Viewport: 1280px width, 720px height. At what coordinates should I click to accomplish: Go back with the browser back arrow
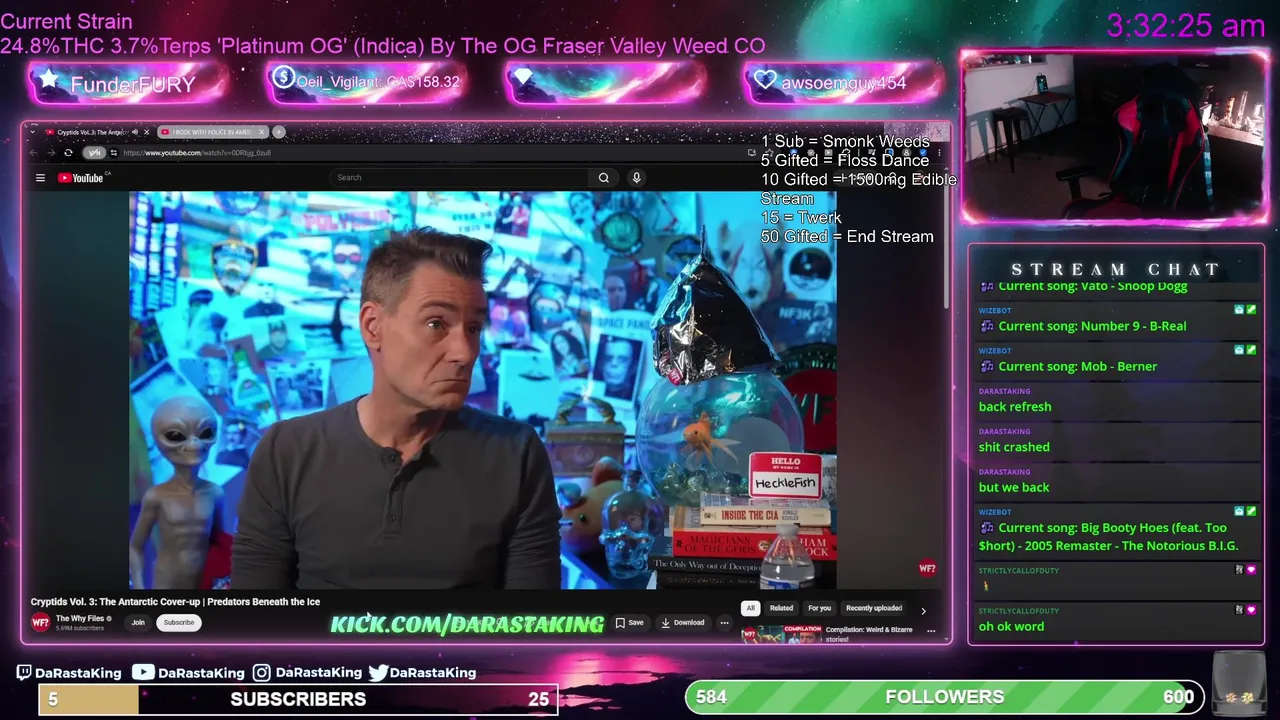pos(34,153)
